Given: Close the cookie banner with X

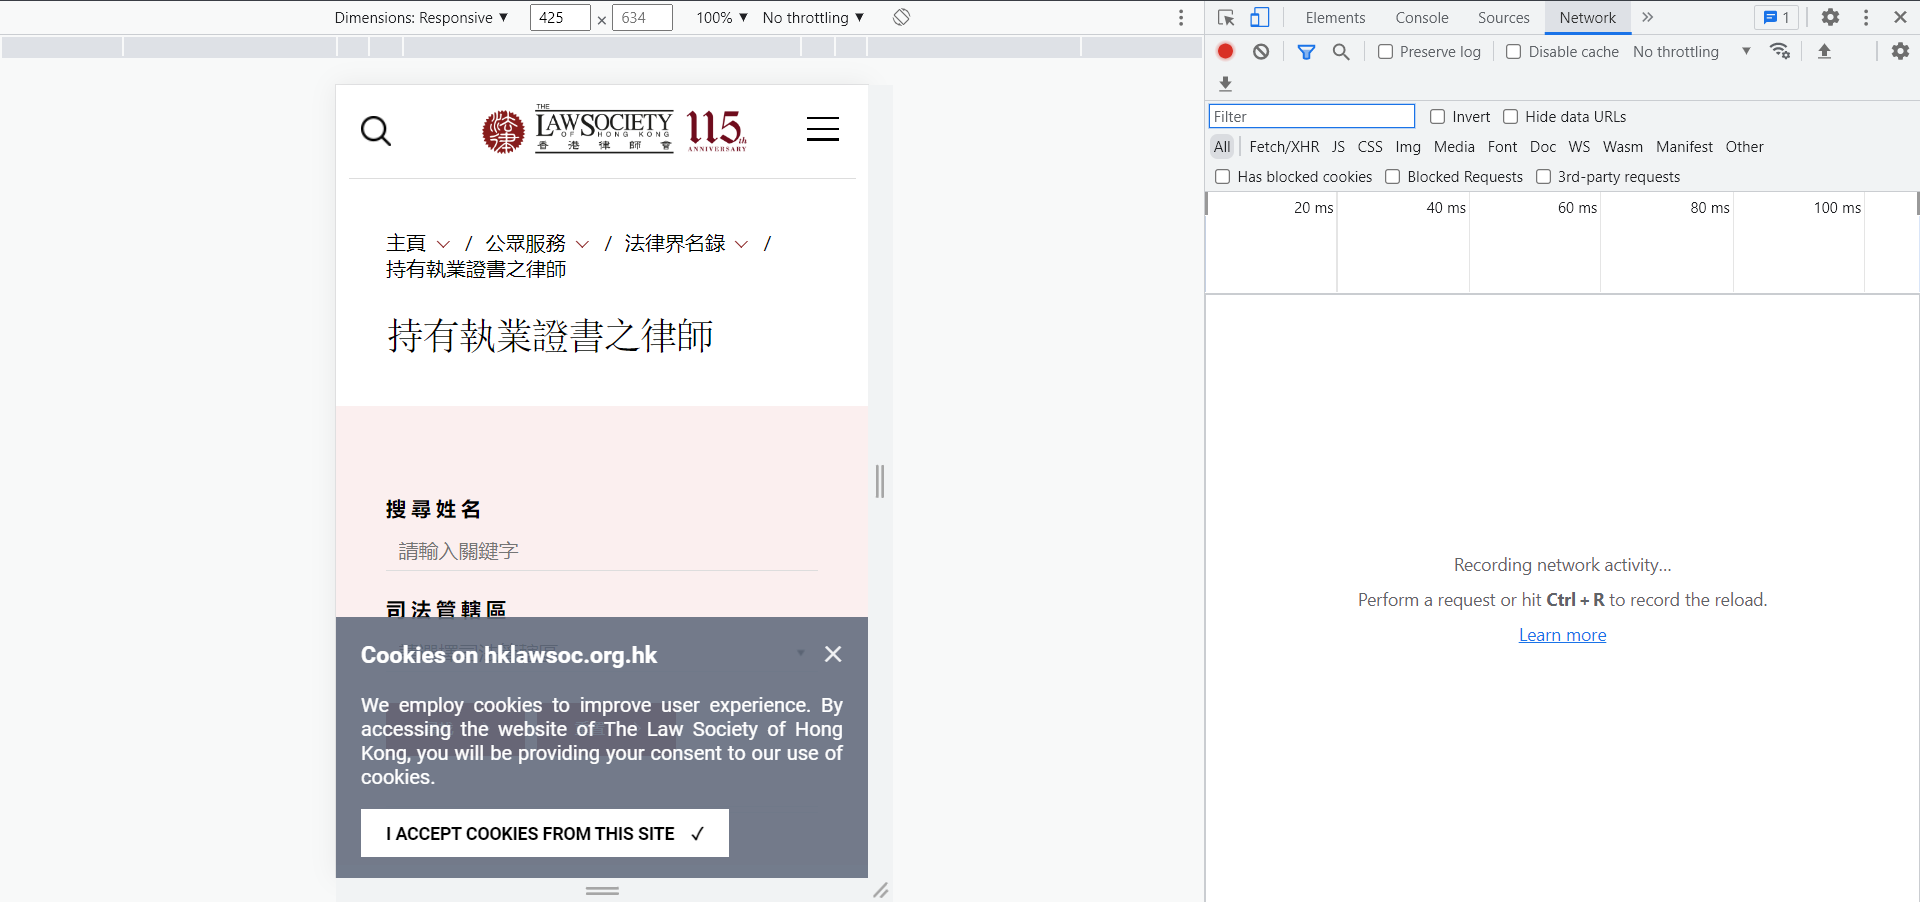Looking at the screenshot, I should [833, 654].
